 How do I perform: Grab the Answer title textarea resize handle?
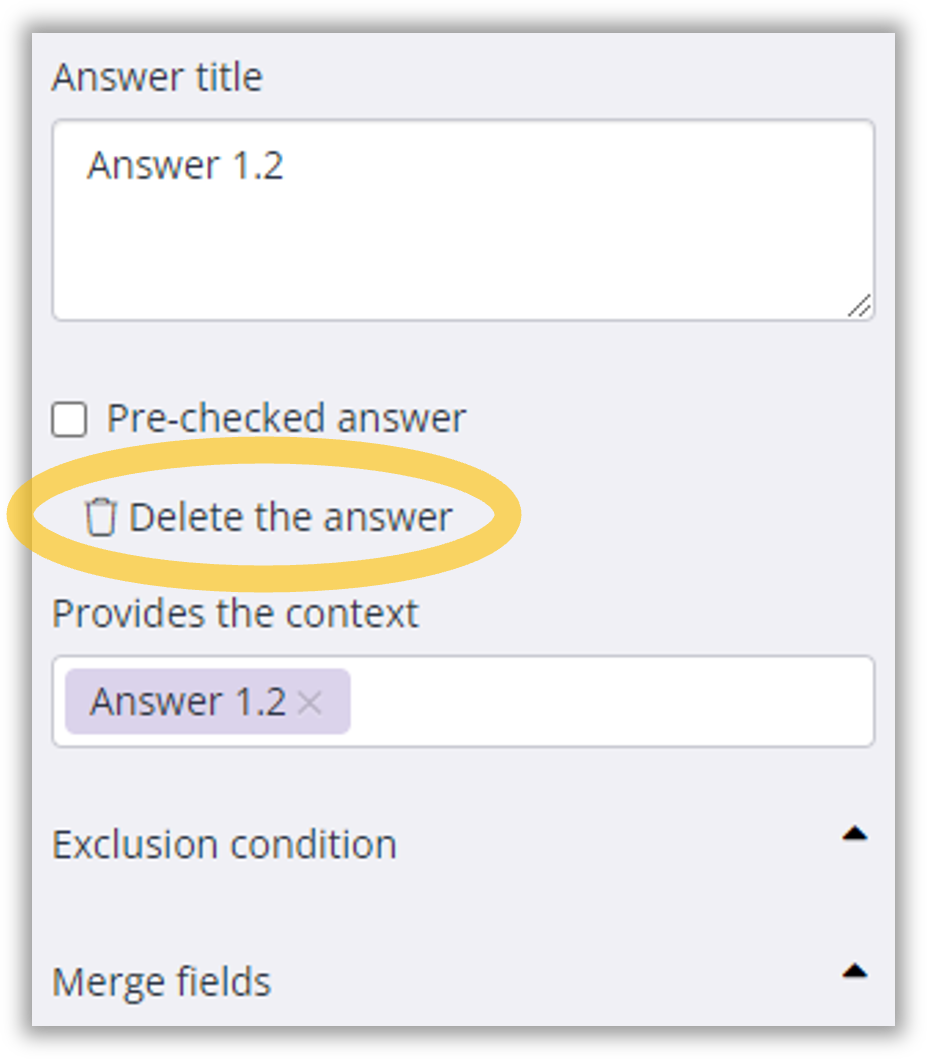tap(860, 306)
